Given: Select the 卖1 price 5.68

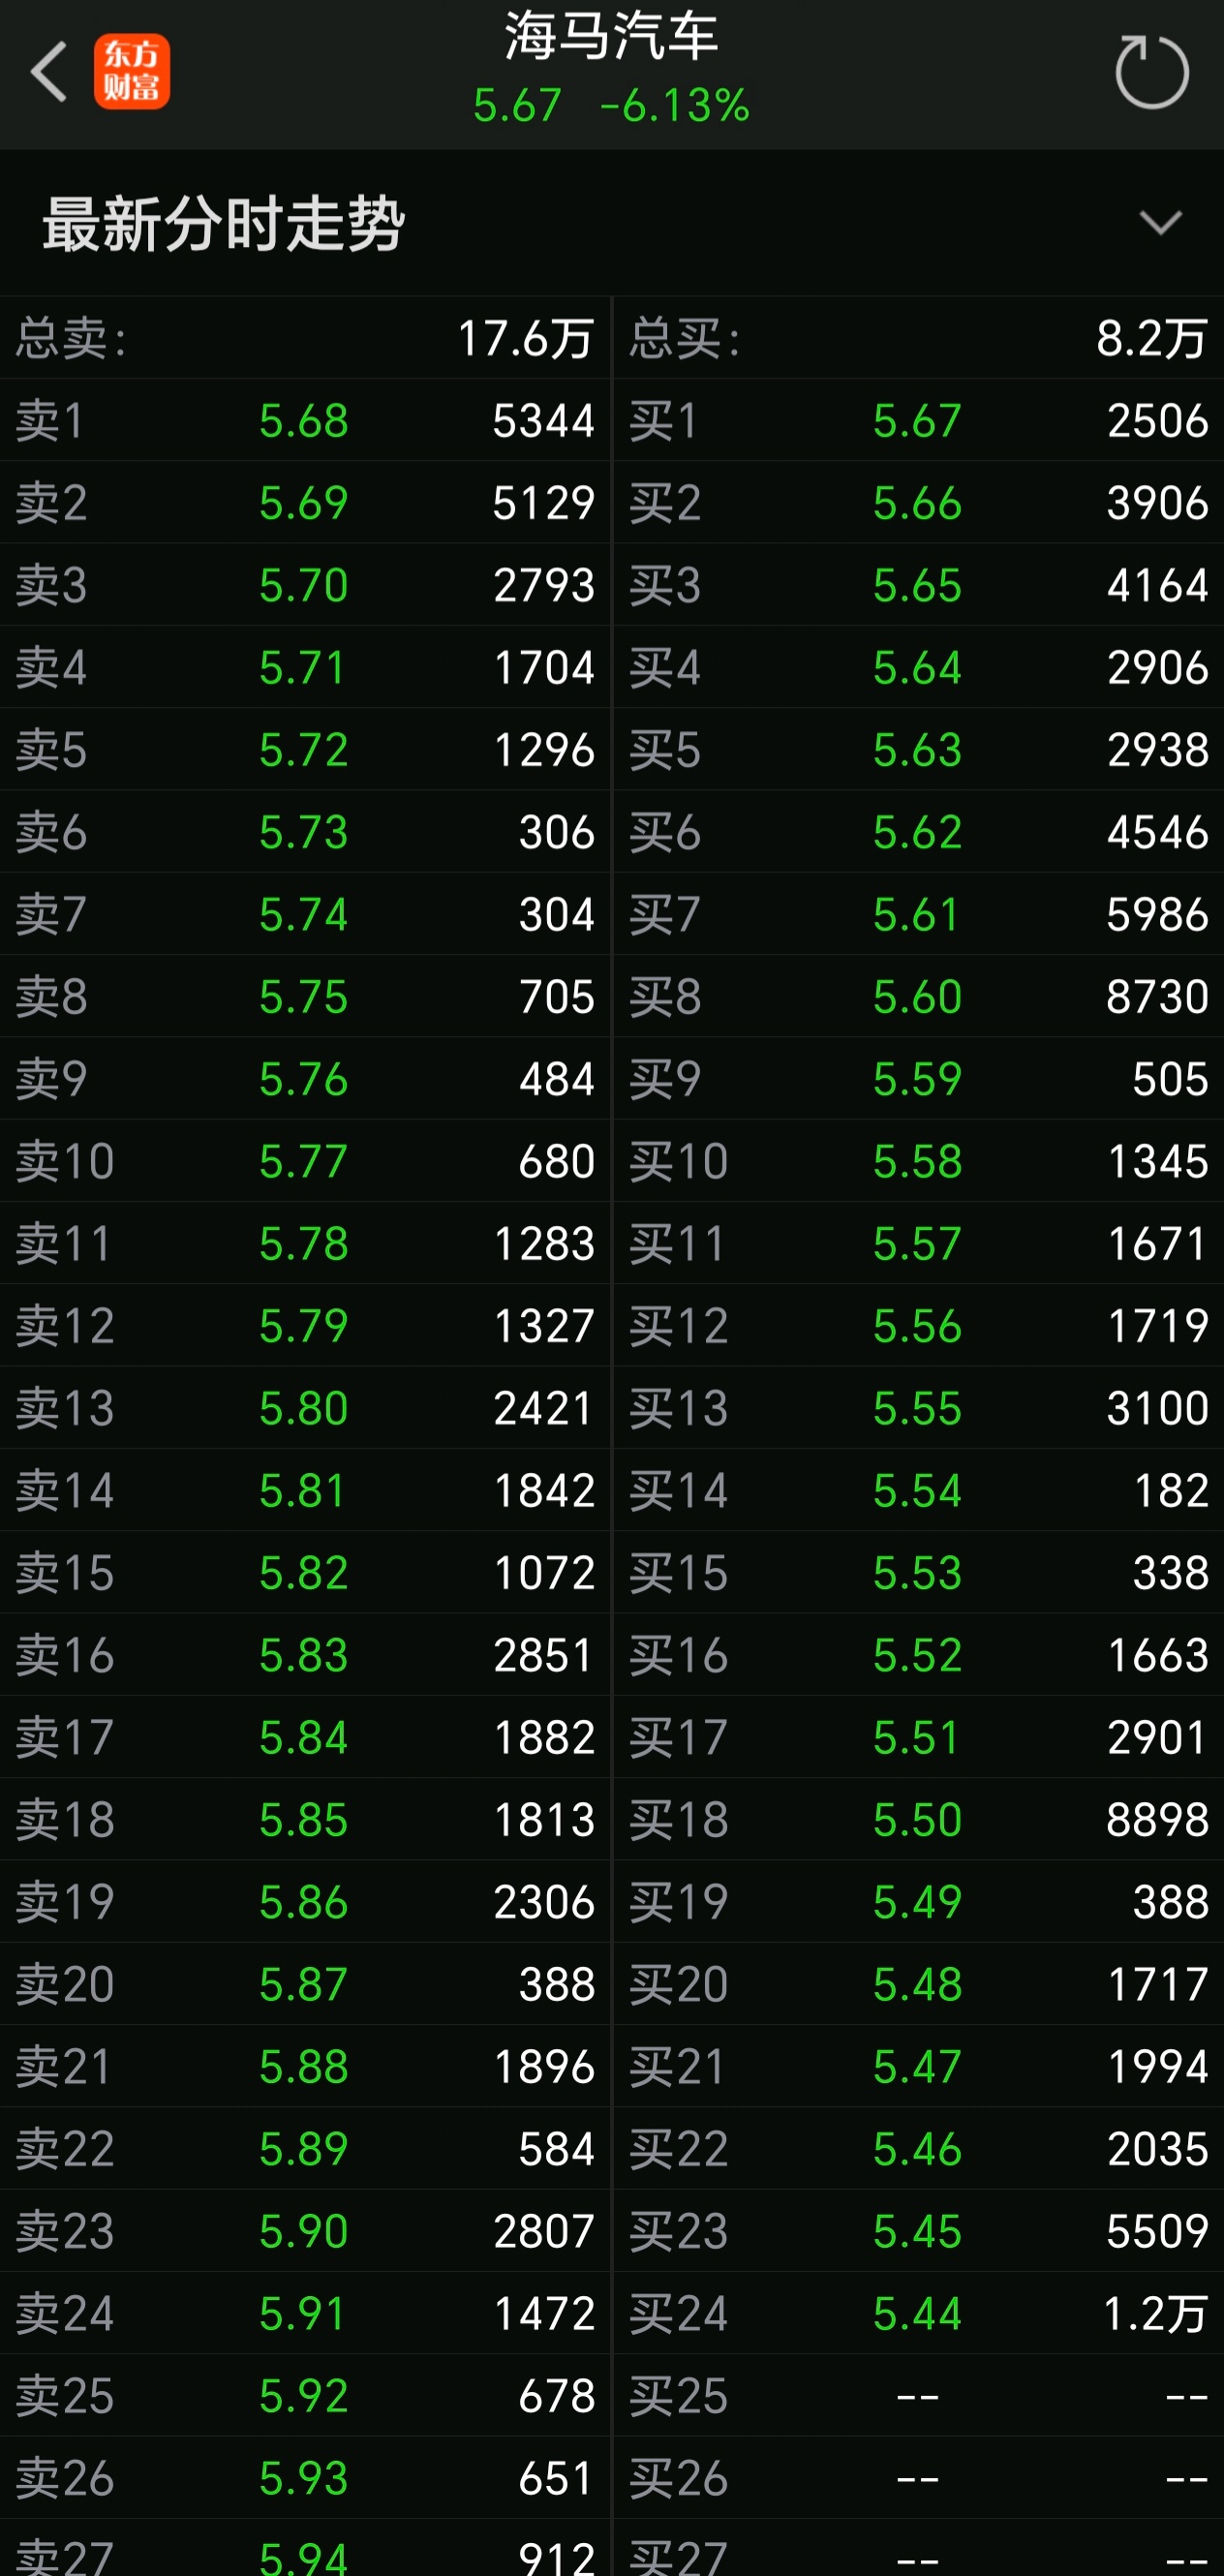Looking at the screenshot, I should (303, 420).
